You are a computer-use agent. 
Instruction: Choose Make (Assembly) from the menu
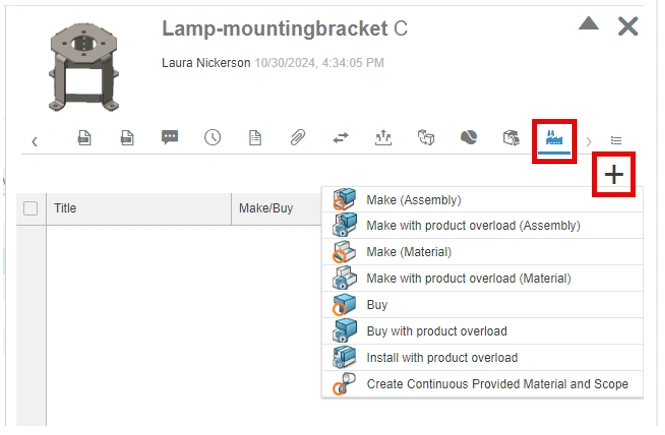point(413,200)
